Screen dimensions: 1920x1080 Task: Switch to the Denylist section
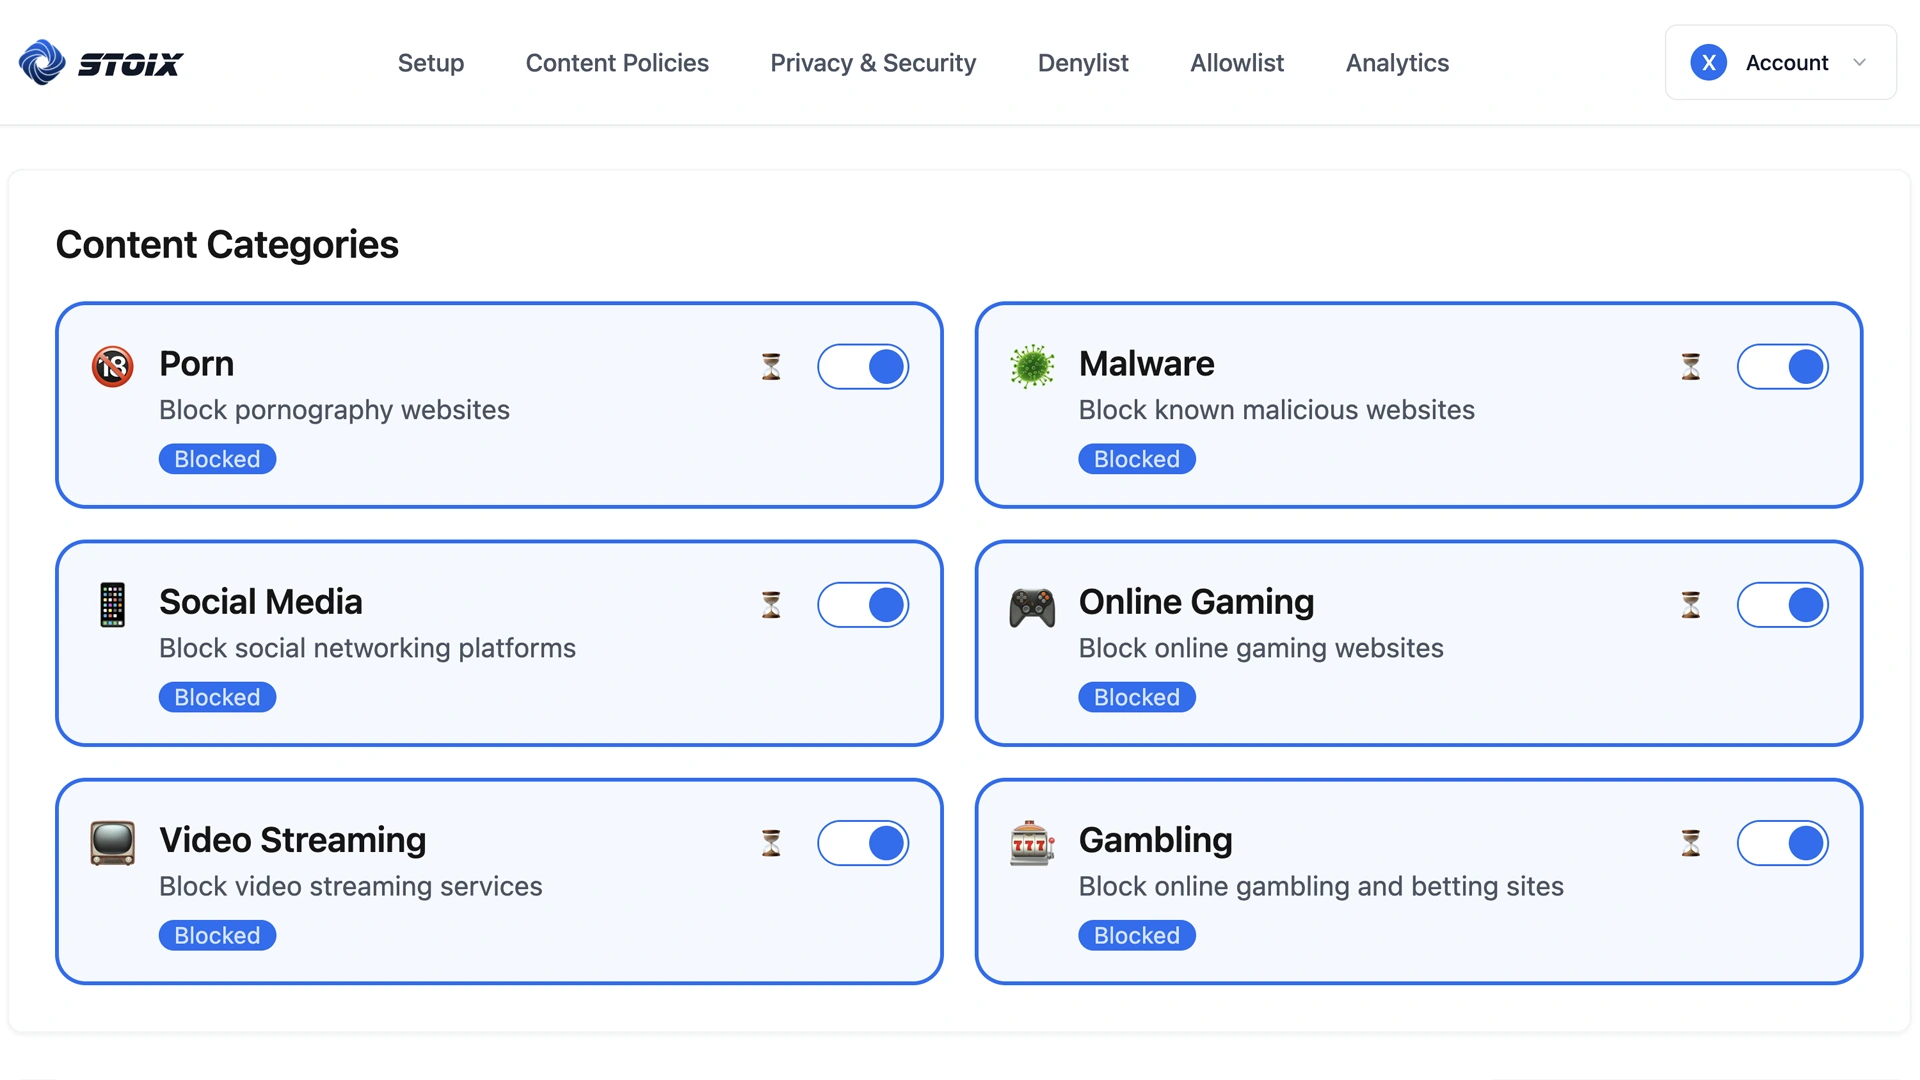1082,62
